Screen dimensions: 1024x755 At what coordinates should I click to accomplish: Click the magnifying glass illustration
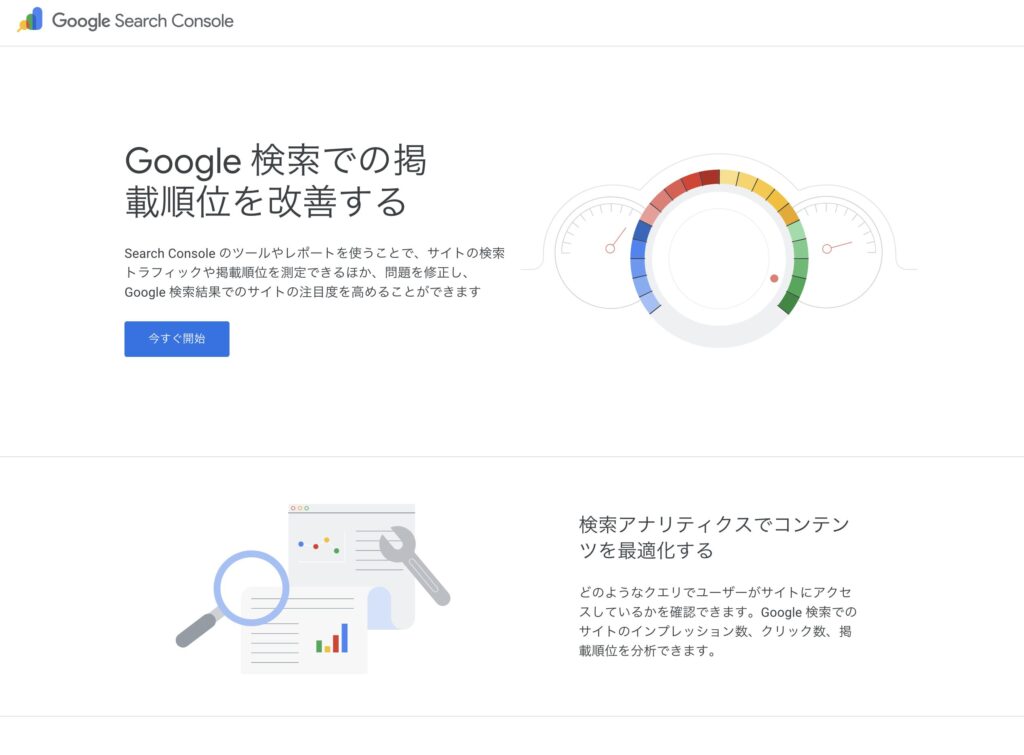248,588
